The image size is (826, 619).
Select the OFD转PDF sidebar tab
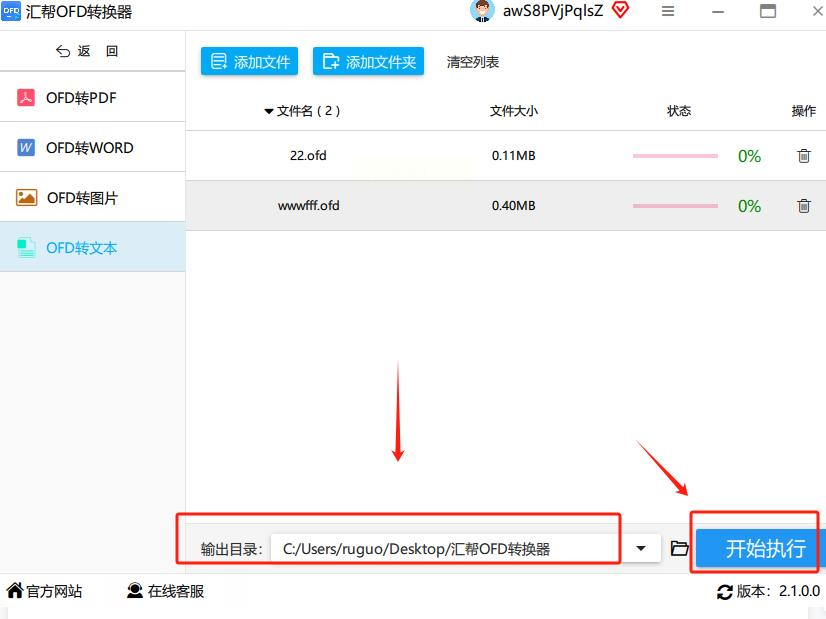click(x=92, y=97)
